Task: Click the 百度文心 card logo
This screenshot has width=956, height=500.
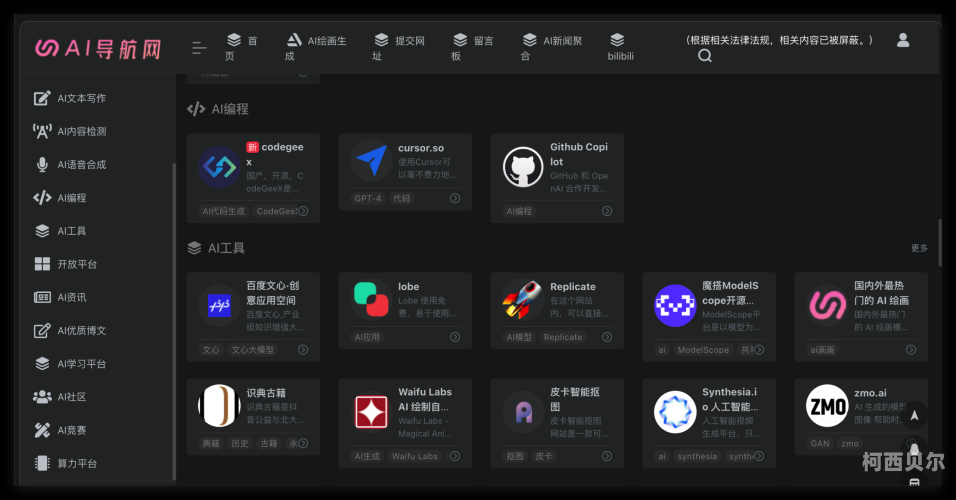Action: click(x=219, y=305)
